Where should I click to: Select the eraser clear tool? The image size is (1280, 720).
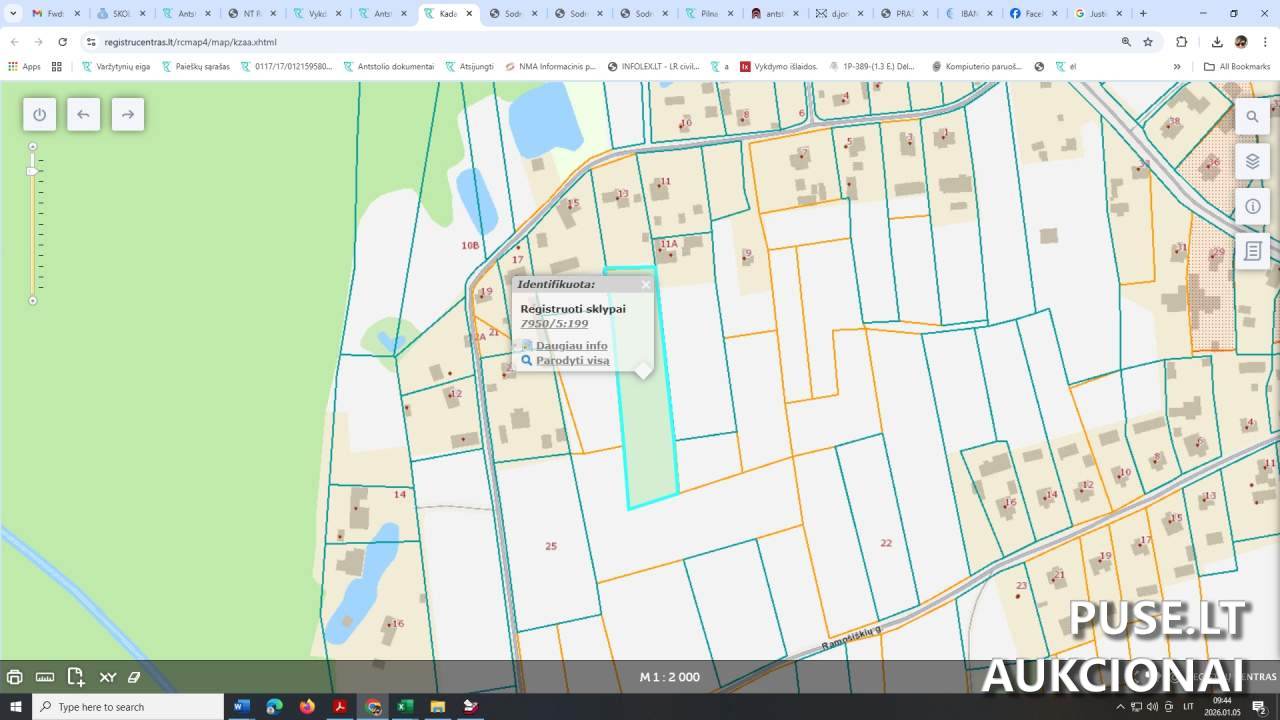coord(134,677)
